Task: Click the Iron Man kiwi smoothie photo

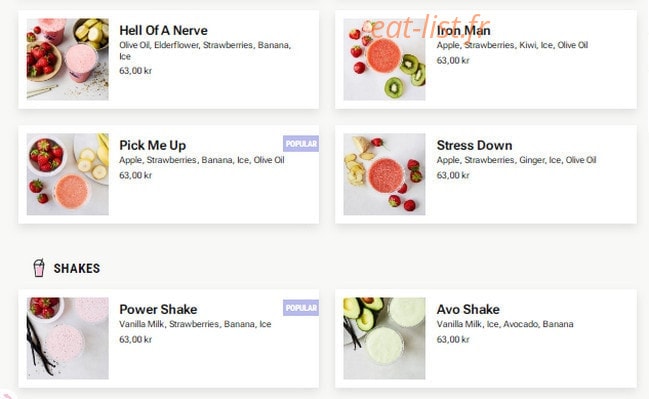Action: (384, 59)
